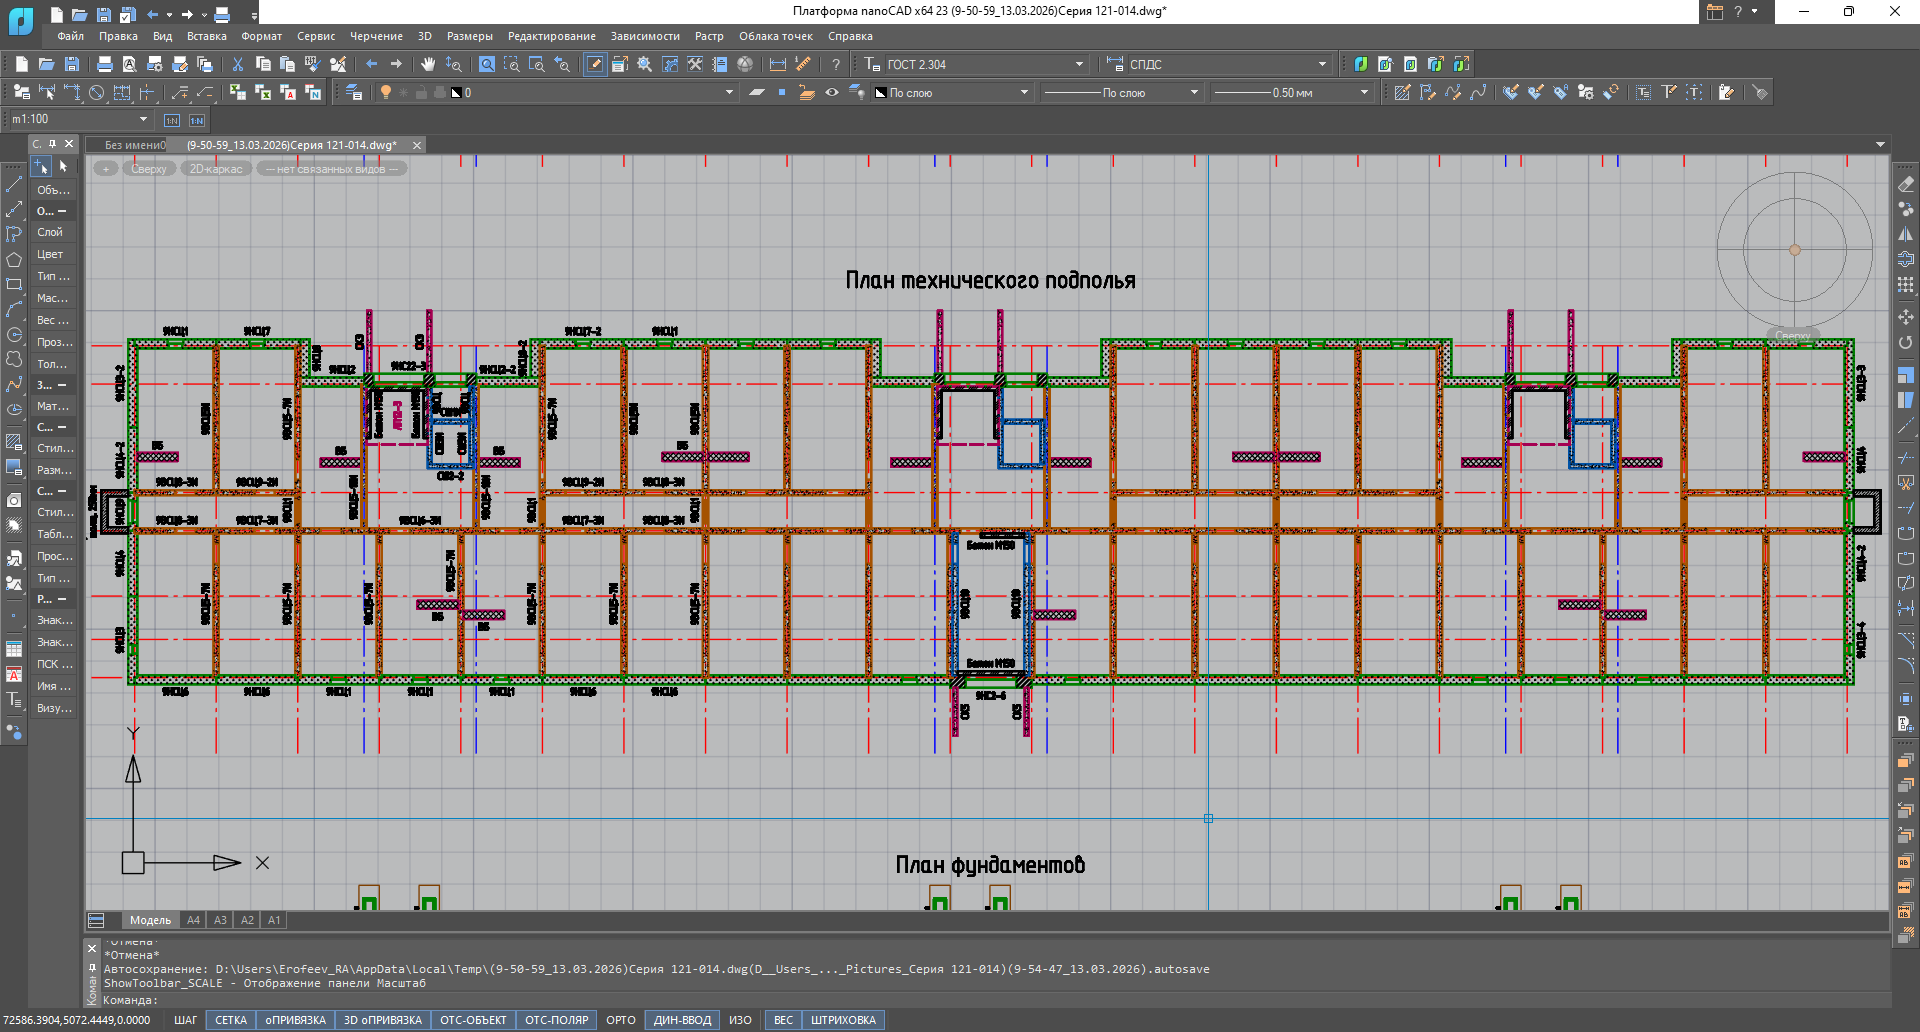Toggle ШТРИХОВКА hatch display
The width and height of the screenshot is (1920, 1032).
[843, 1020]
